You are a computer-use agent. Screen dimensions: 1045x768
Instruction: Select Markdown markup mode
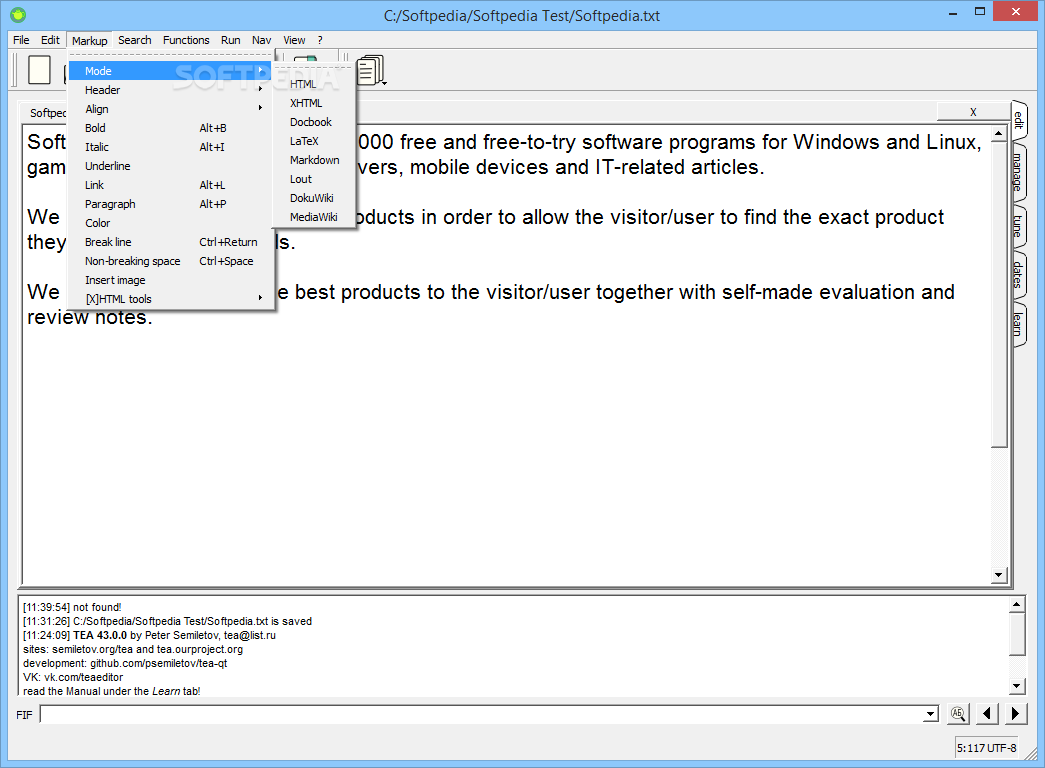pos(314,160)
